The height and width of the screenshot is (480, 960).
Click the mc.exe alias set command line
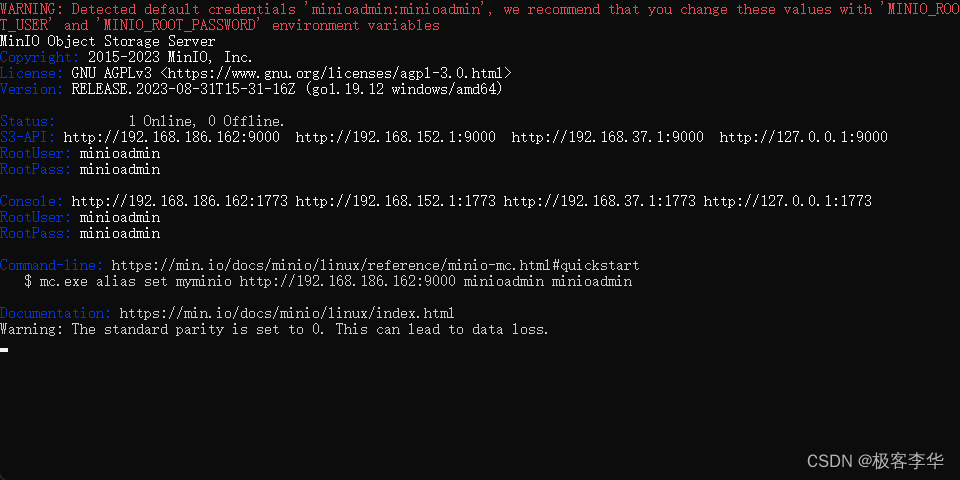tap(328, 282)
